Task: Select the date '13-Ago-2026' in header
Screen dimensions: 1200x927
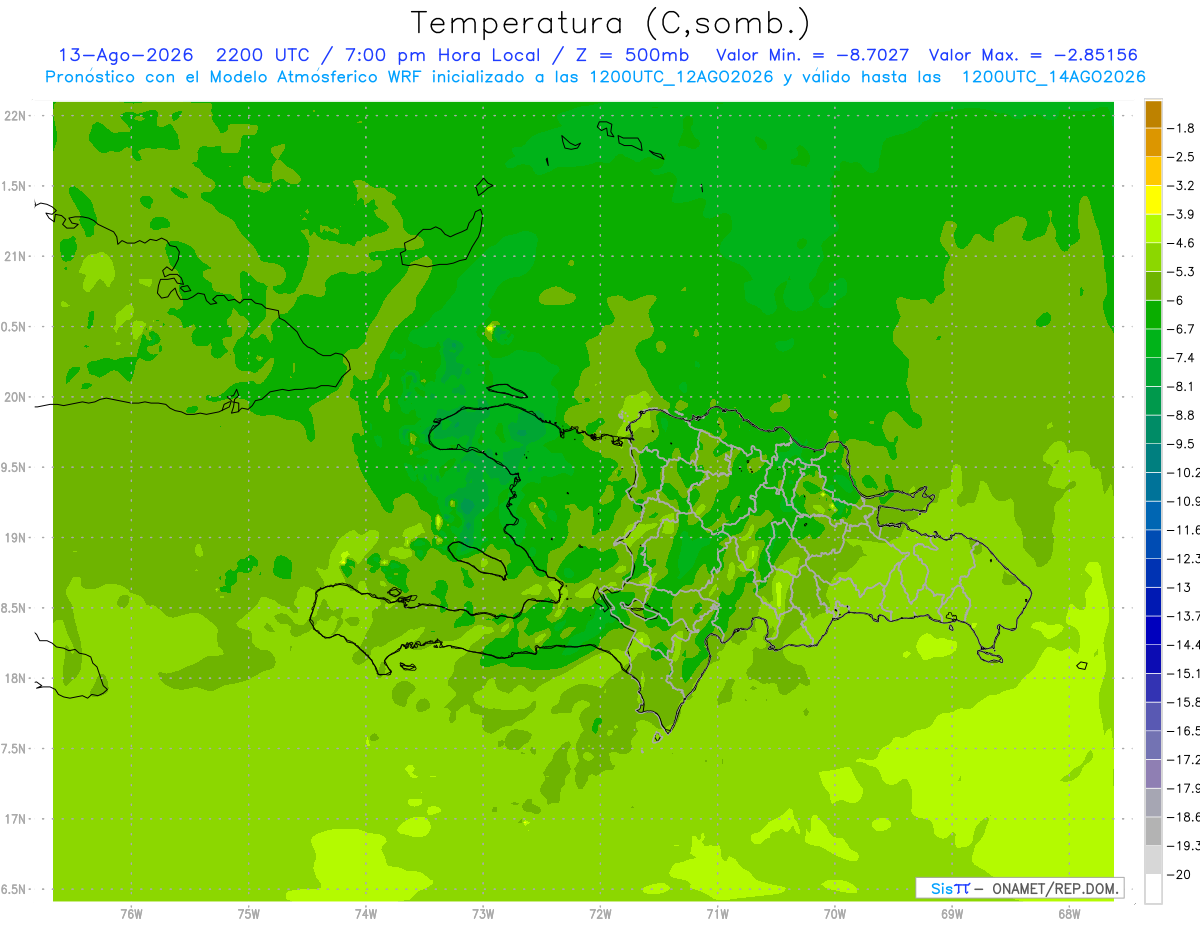Action: tap(126, 55)
